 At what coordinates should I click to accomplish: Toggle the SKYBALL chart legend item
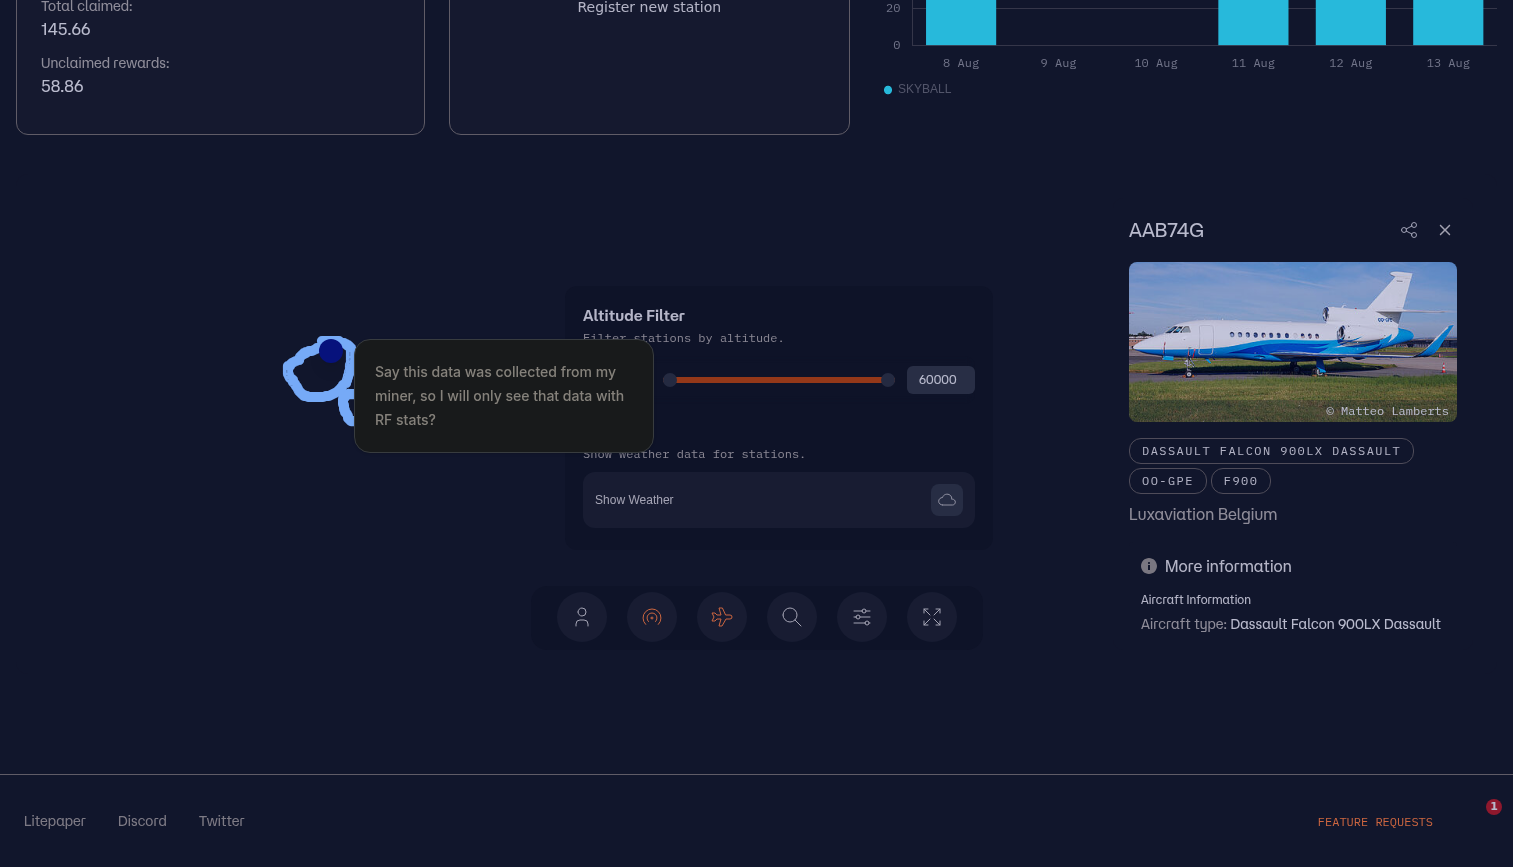(x=917, y=89)
